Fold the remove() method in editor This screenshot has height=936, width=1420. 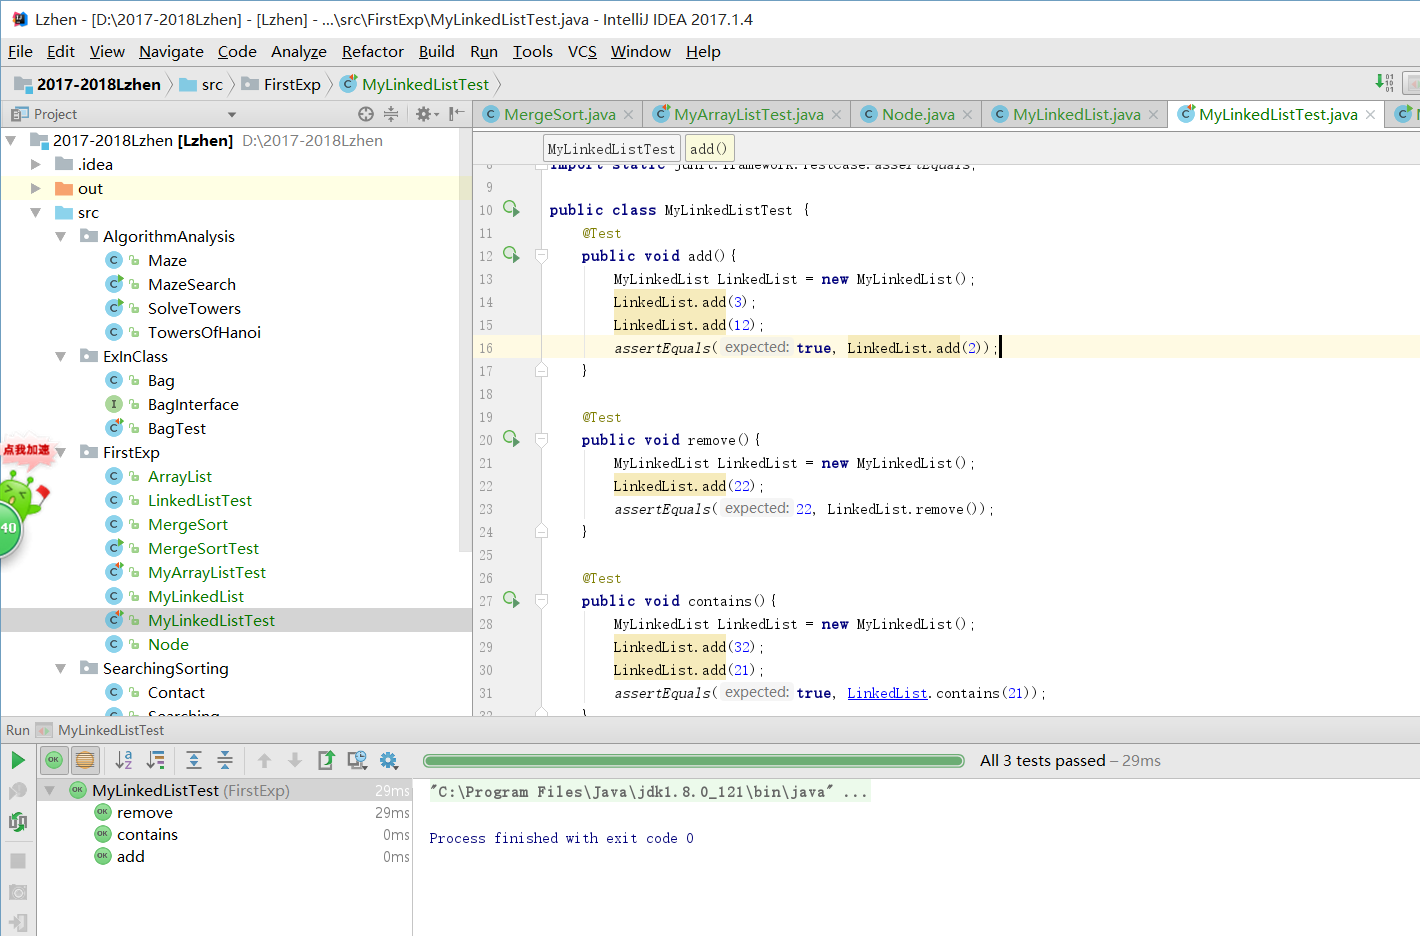(x=541, y=440)
